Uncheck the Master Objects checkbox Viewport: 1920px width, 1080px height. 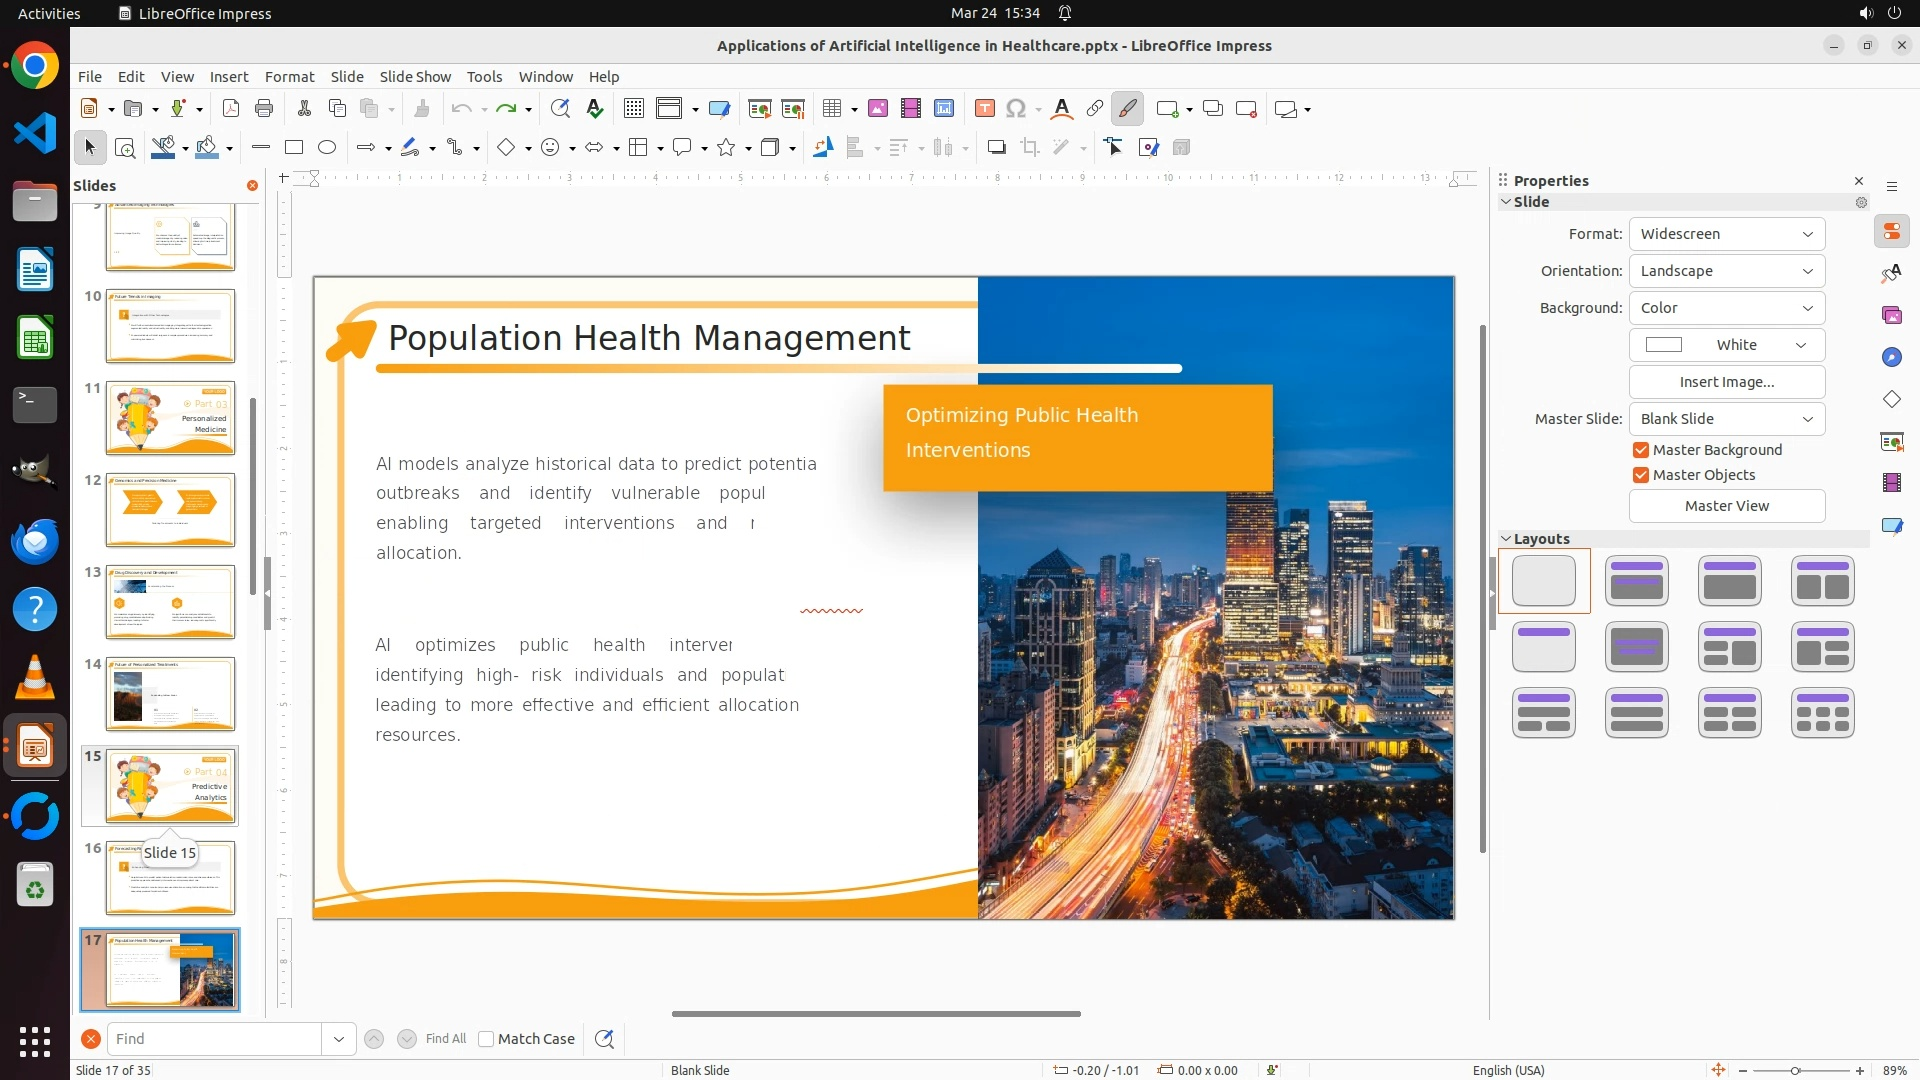point(1641,475)
